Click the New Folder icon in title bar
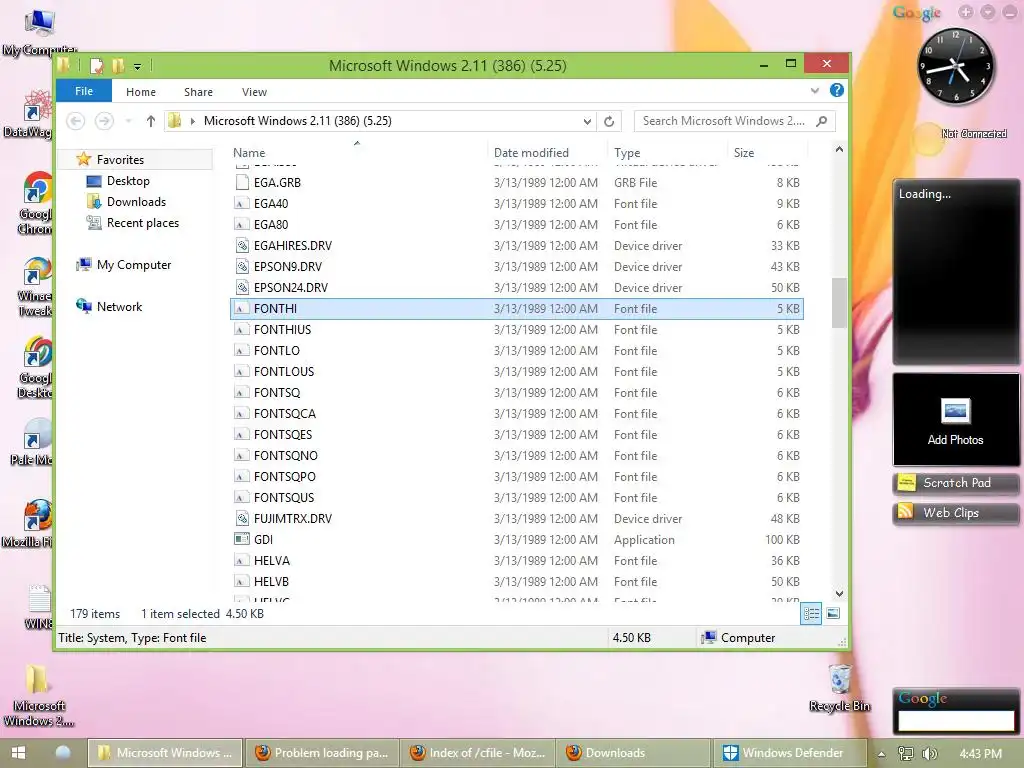 point(118,65)
